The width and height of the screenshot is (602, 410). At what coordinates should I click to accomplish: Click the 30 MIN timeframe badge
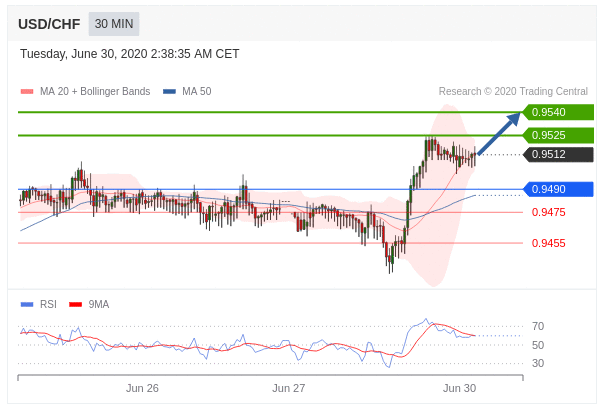[x=114, y=24]
